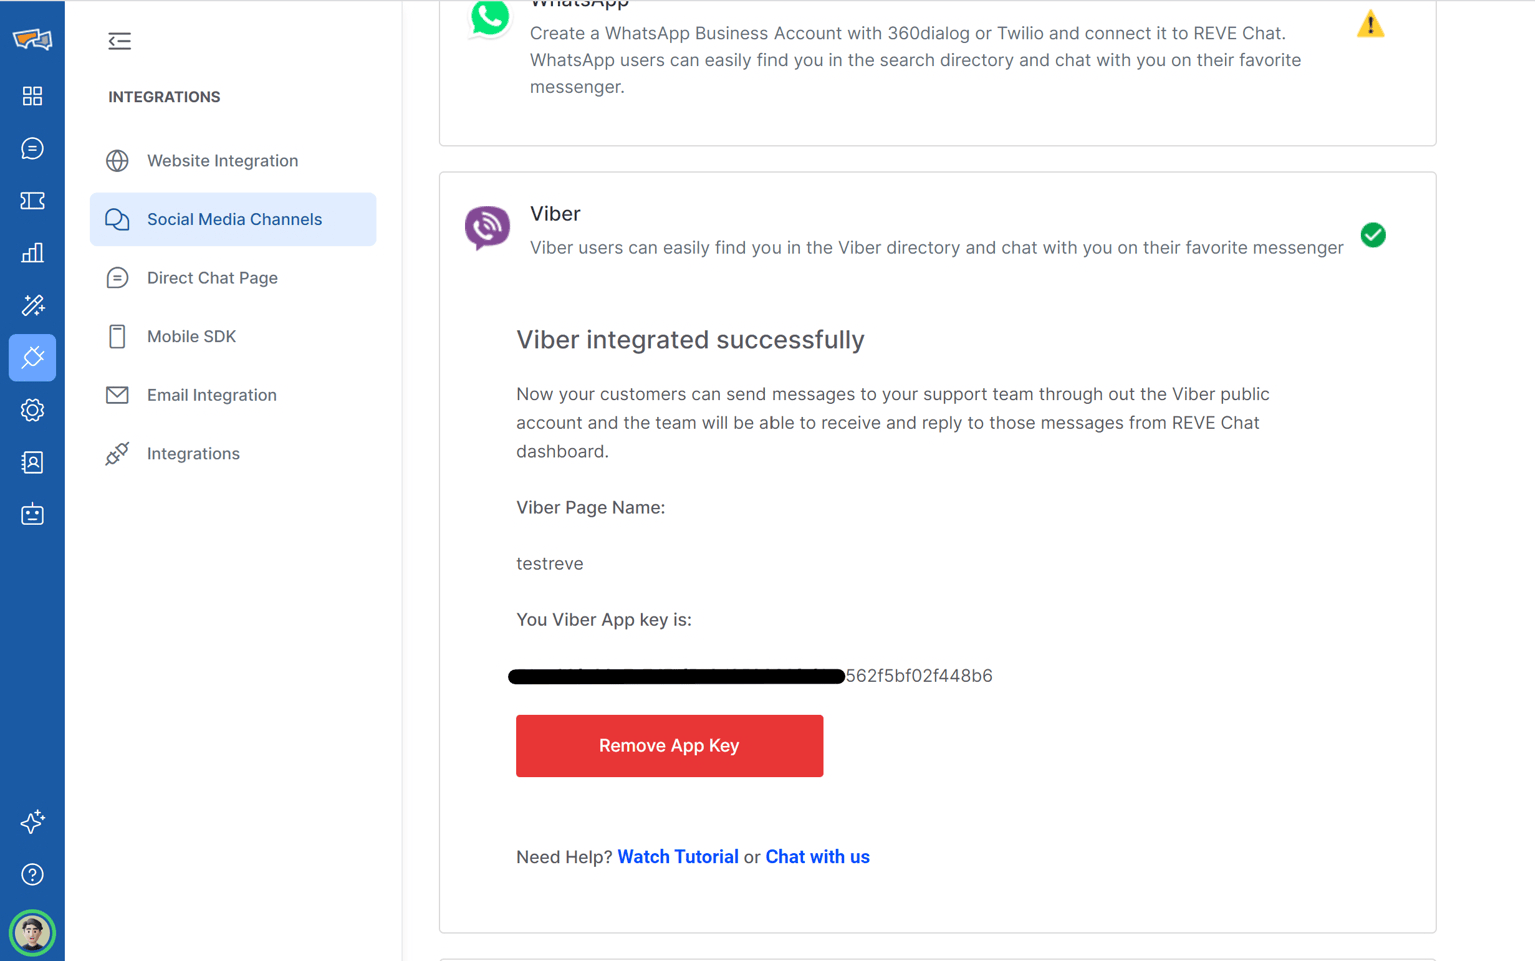Click the INTEGRATIONS section heading
The width and height of the screenshot is (1536, 961).
(164, 97)
